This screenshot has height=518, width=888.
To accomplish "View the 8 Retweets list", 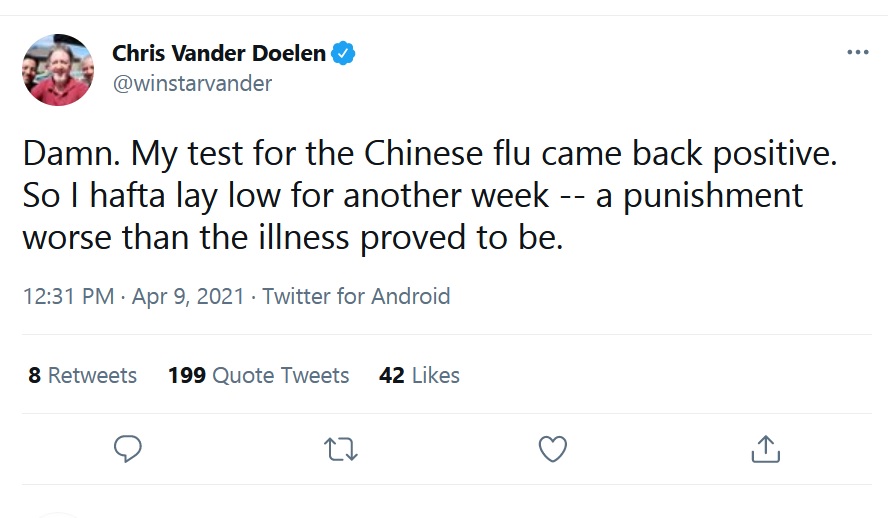I will (x=83, y=375).
